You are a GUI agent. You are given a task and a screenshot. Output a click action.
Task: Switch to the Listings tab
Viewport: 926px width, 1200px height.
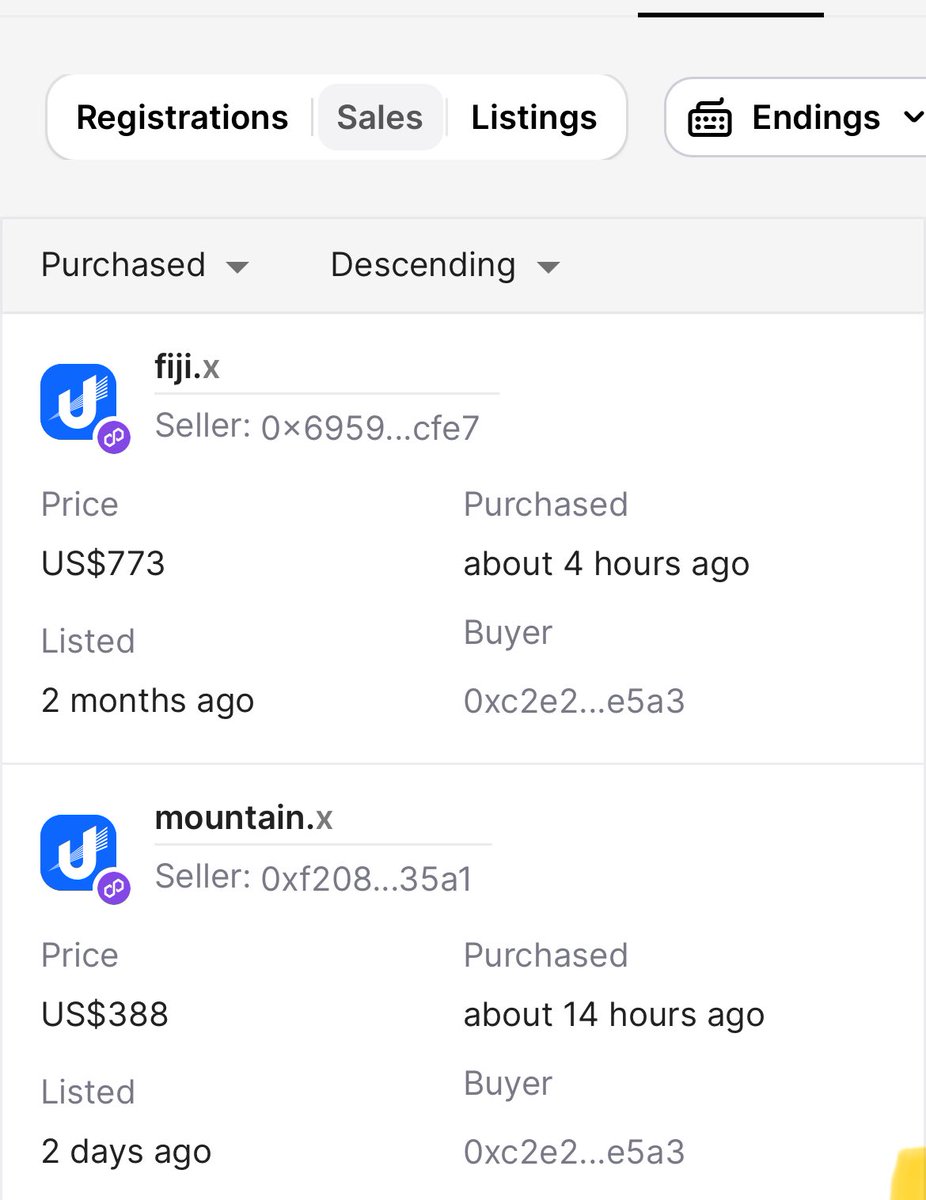click(534, 118)
